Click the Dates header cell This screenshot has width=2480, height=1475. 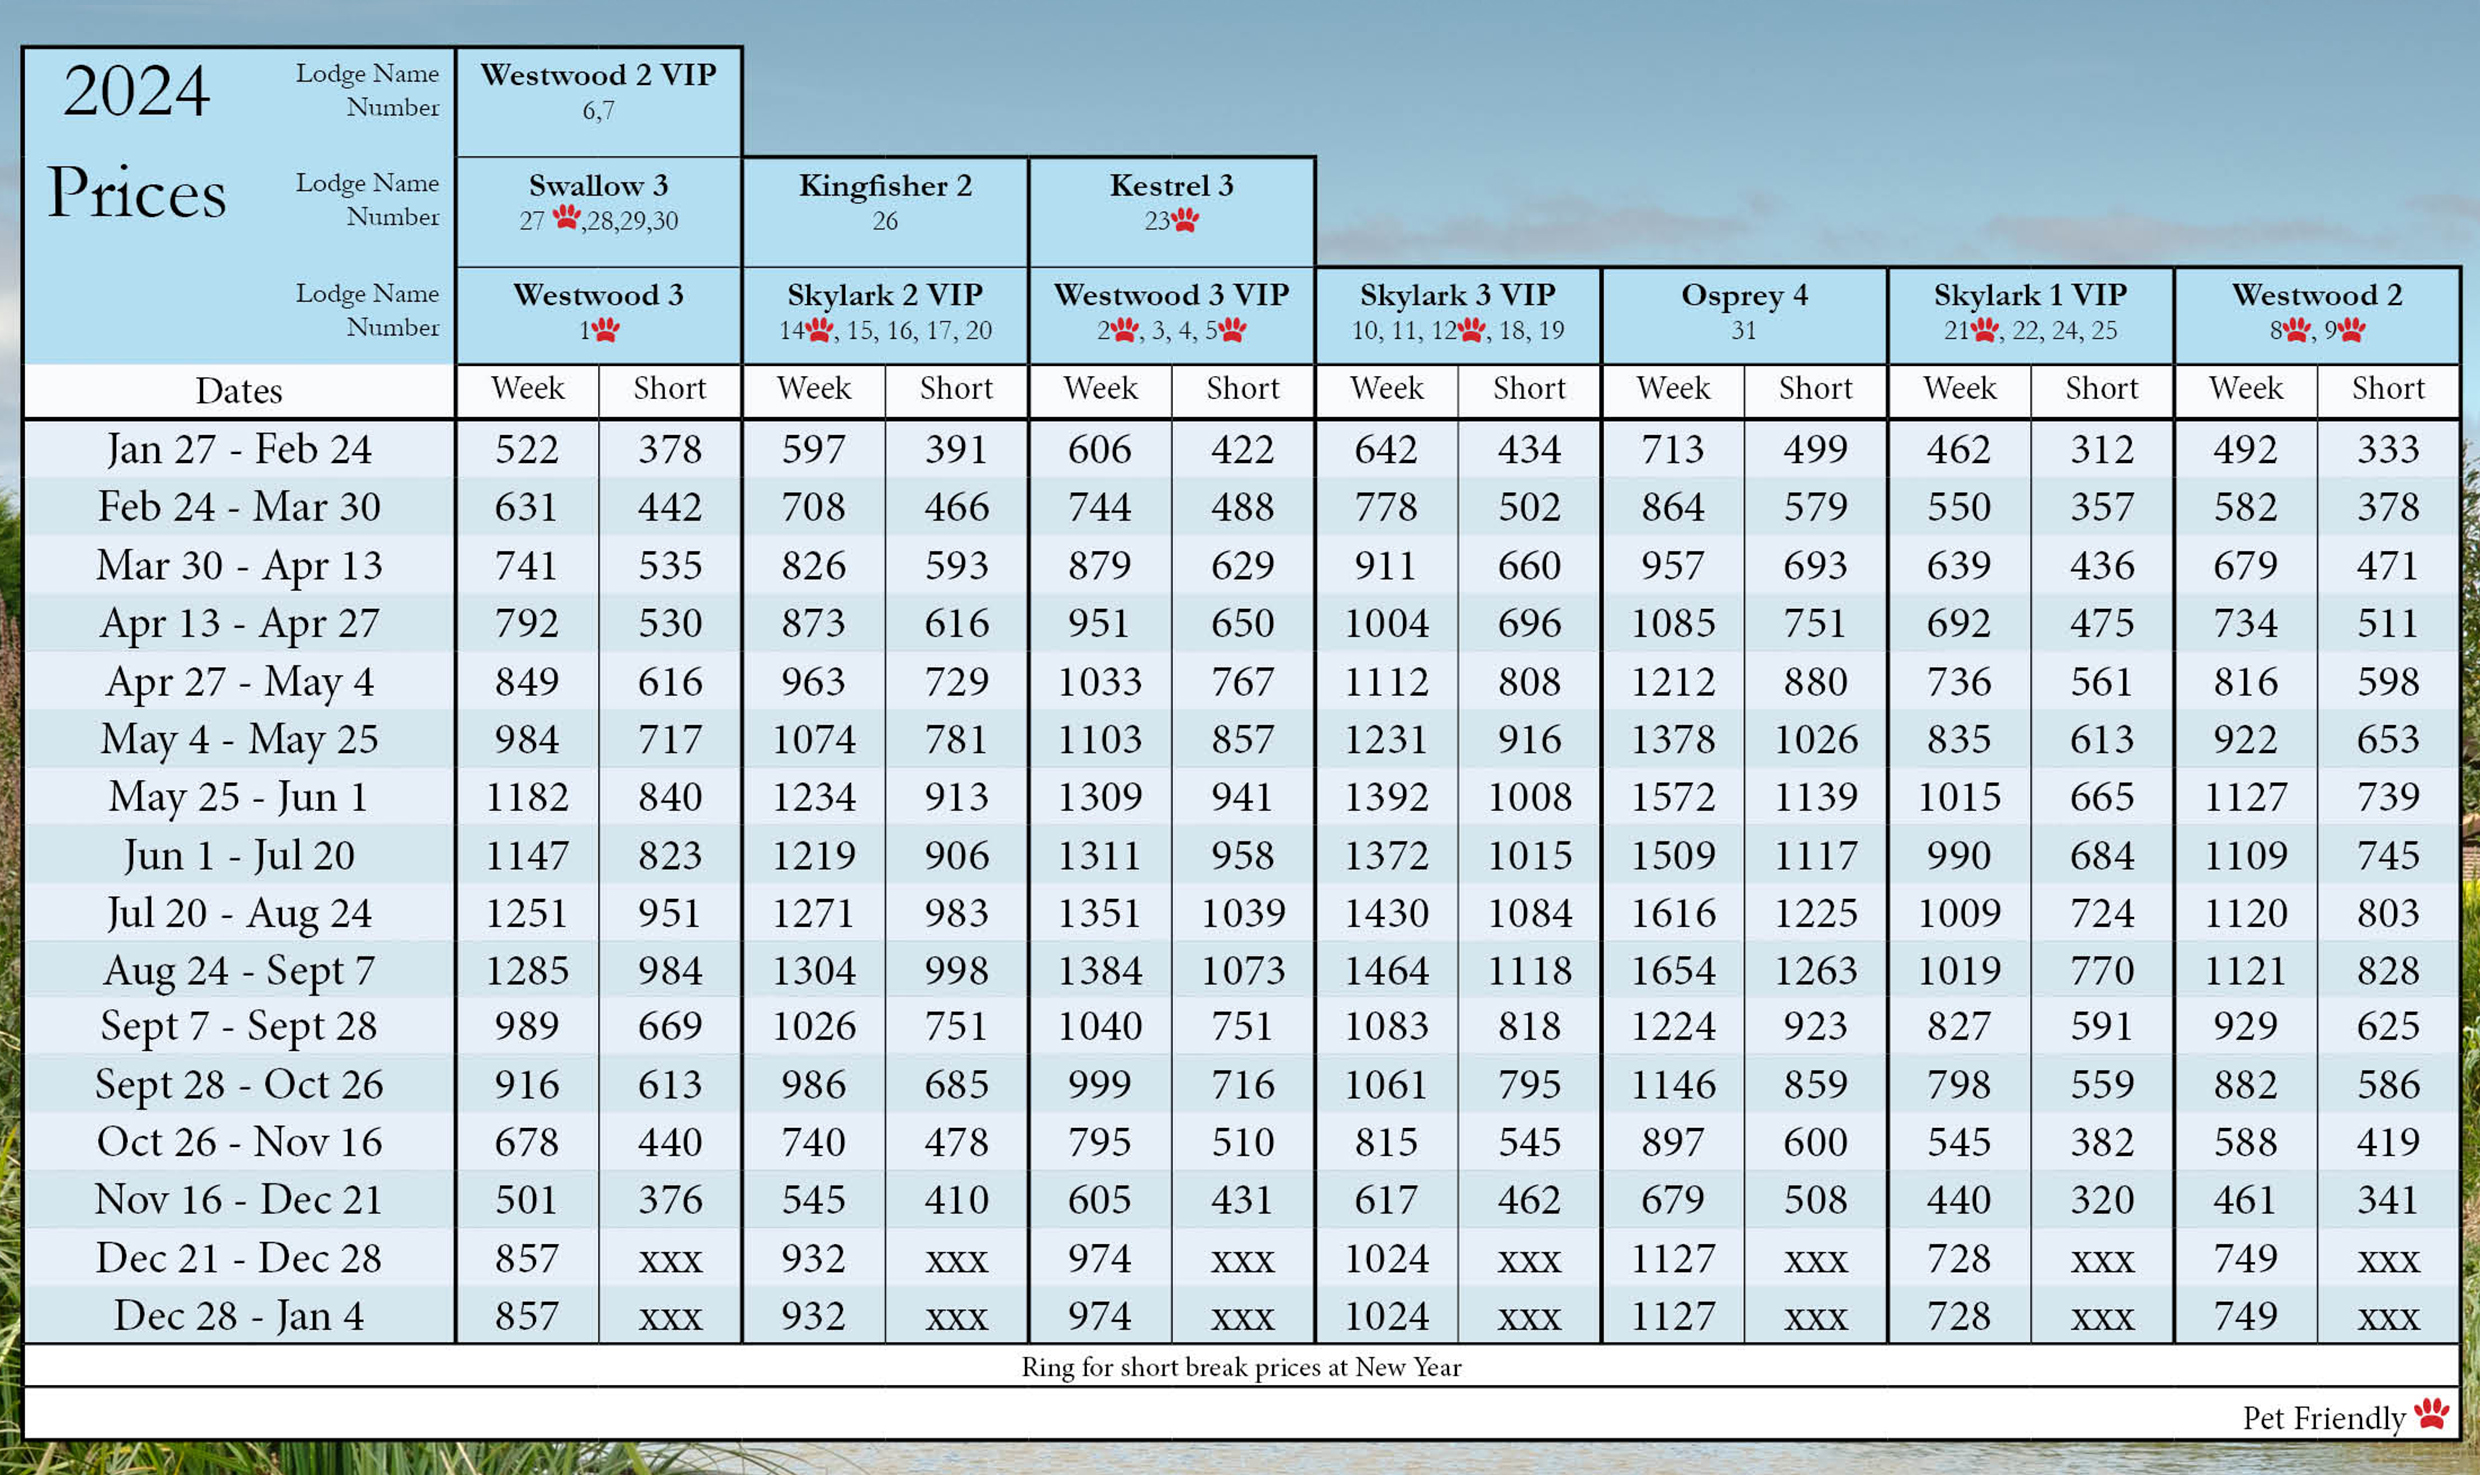tap(238, 390)
